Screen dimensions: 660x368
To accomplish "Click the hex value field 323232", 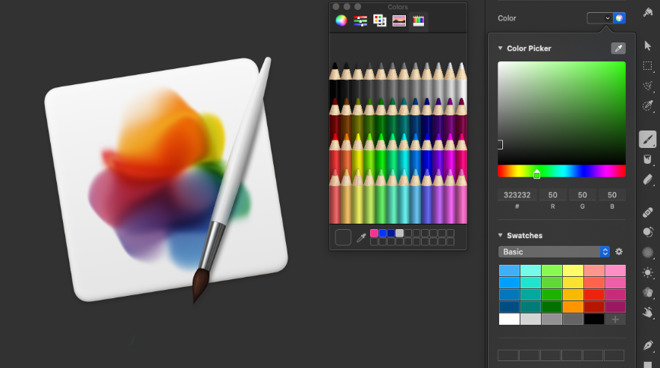I will click(517, 195).
